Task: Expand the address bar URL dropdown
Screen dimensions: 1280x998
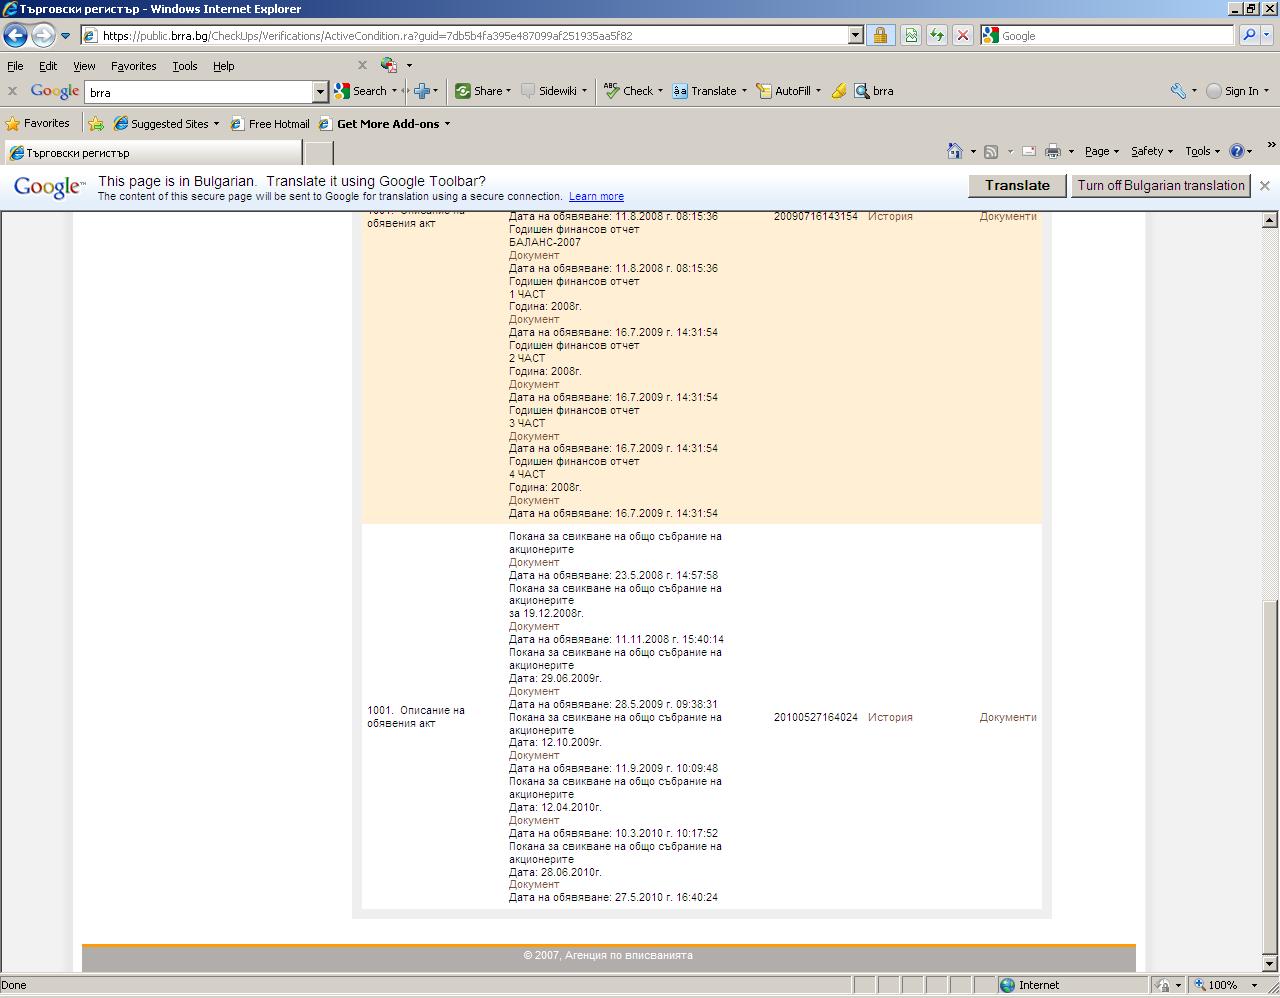Action: (855, 36)
